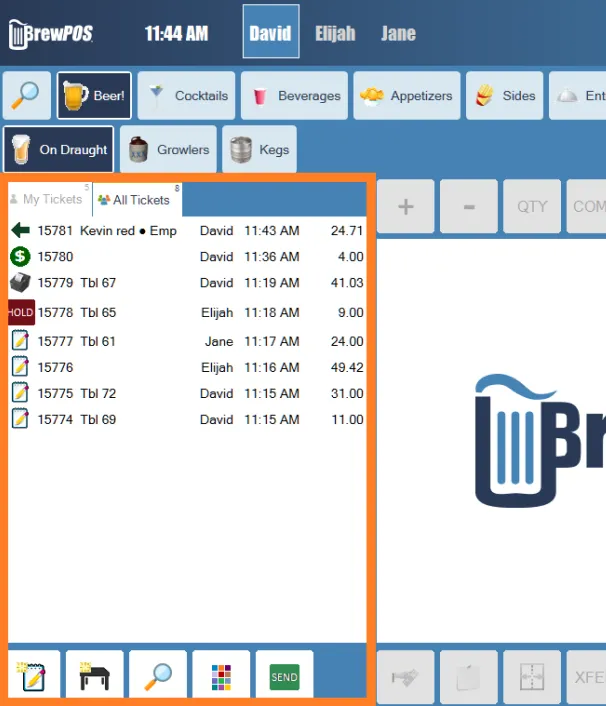
Task: Open printed ticket 15779 Tbl 67
Action: pos(187,283)
